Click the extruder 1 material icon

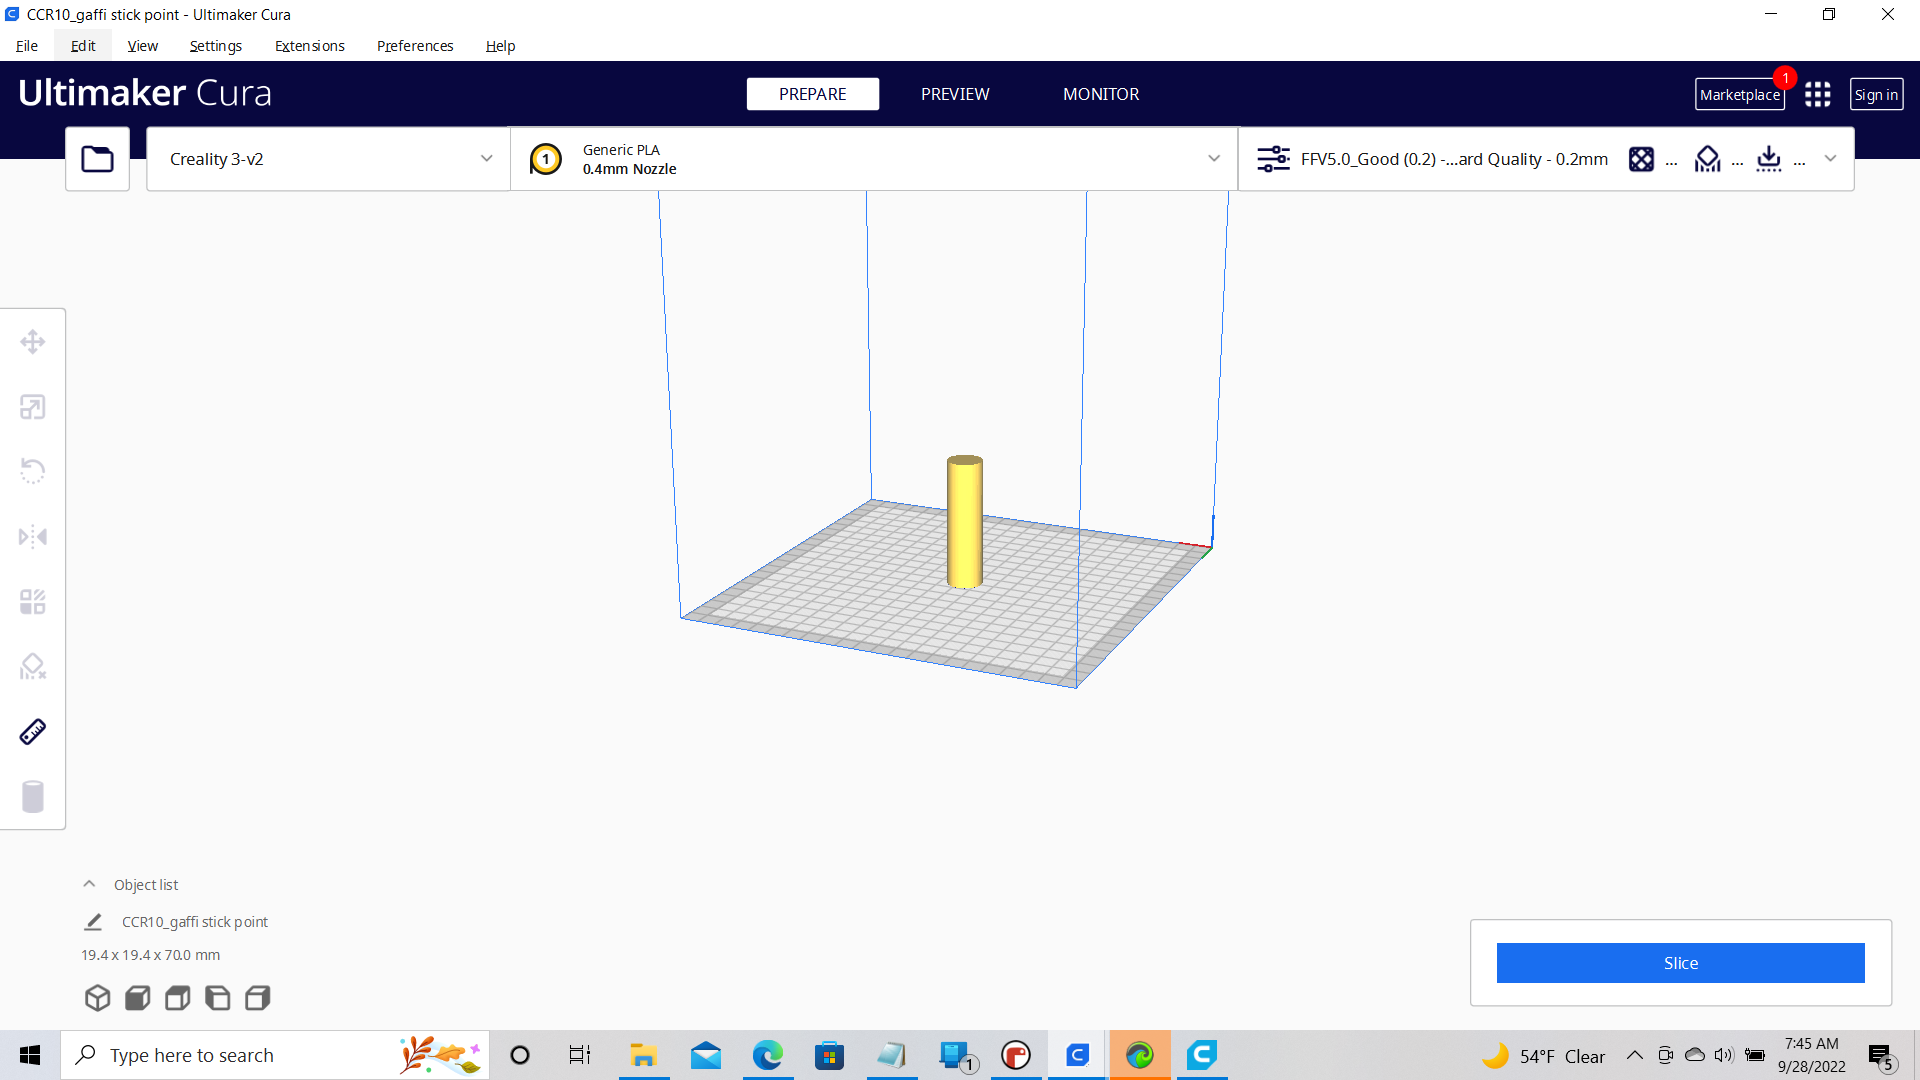(546, 159)
